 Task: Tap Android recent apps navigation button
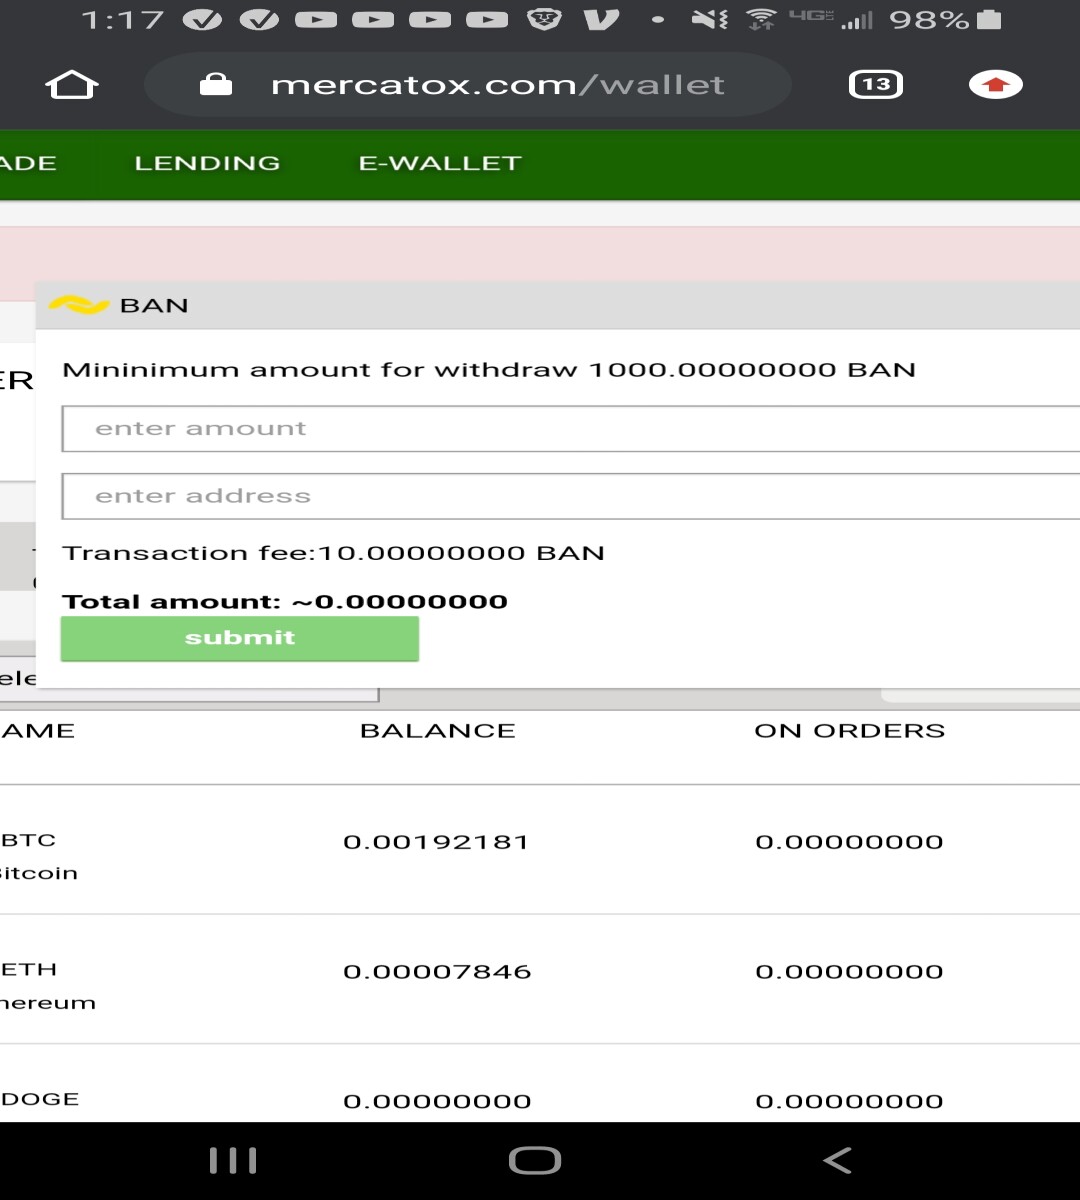(233, 1160)
